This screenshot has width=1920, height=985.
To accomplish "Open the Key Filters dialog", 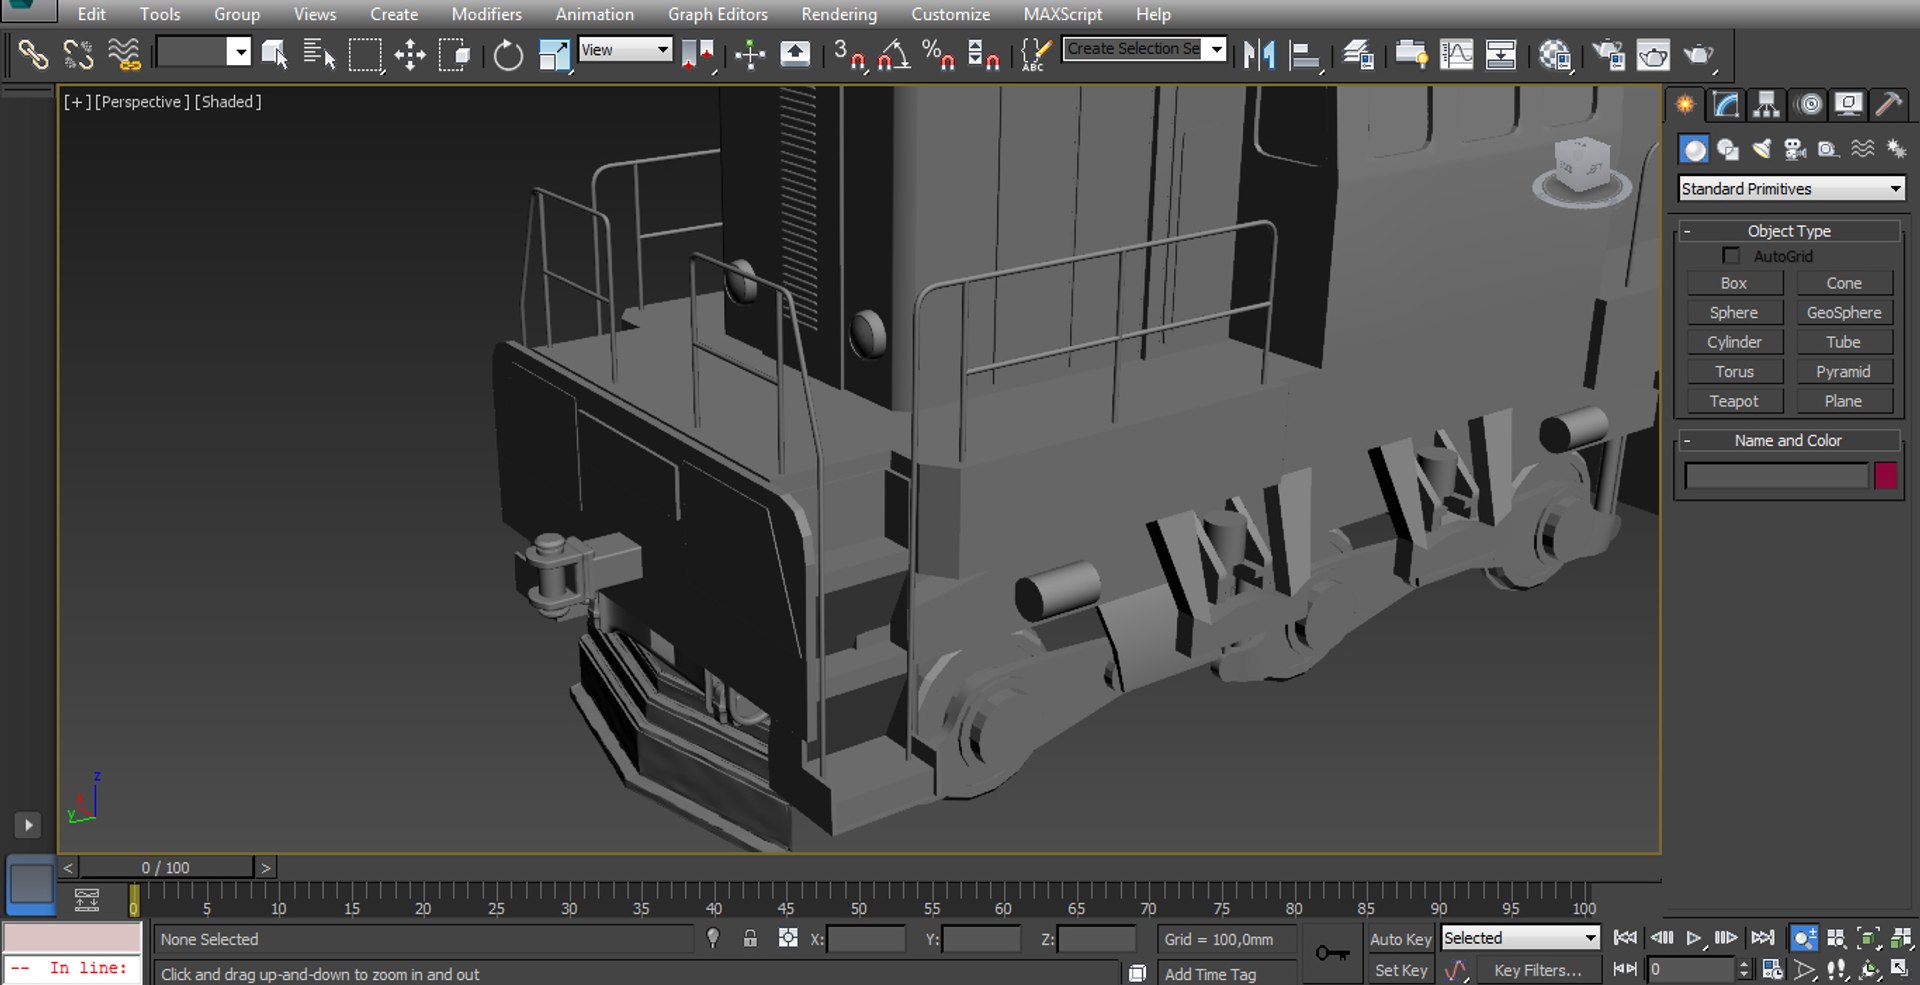I will 1537,970.
